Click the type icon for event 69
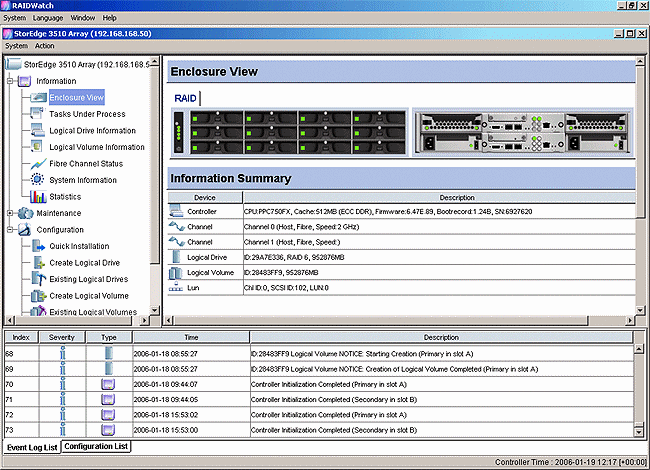Screen dimensions: 650x470 [108, 368]
